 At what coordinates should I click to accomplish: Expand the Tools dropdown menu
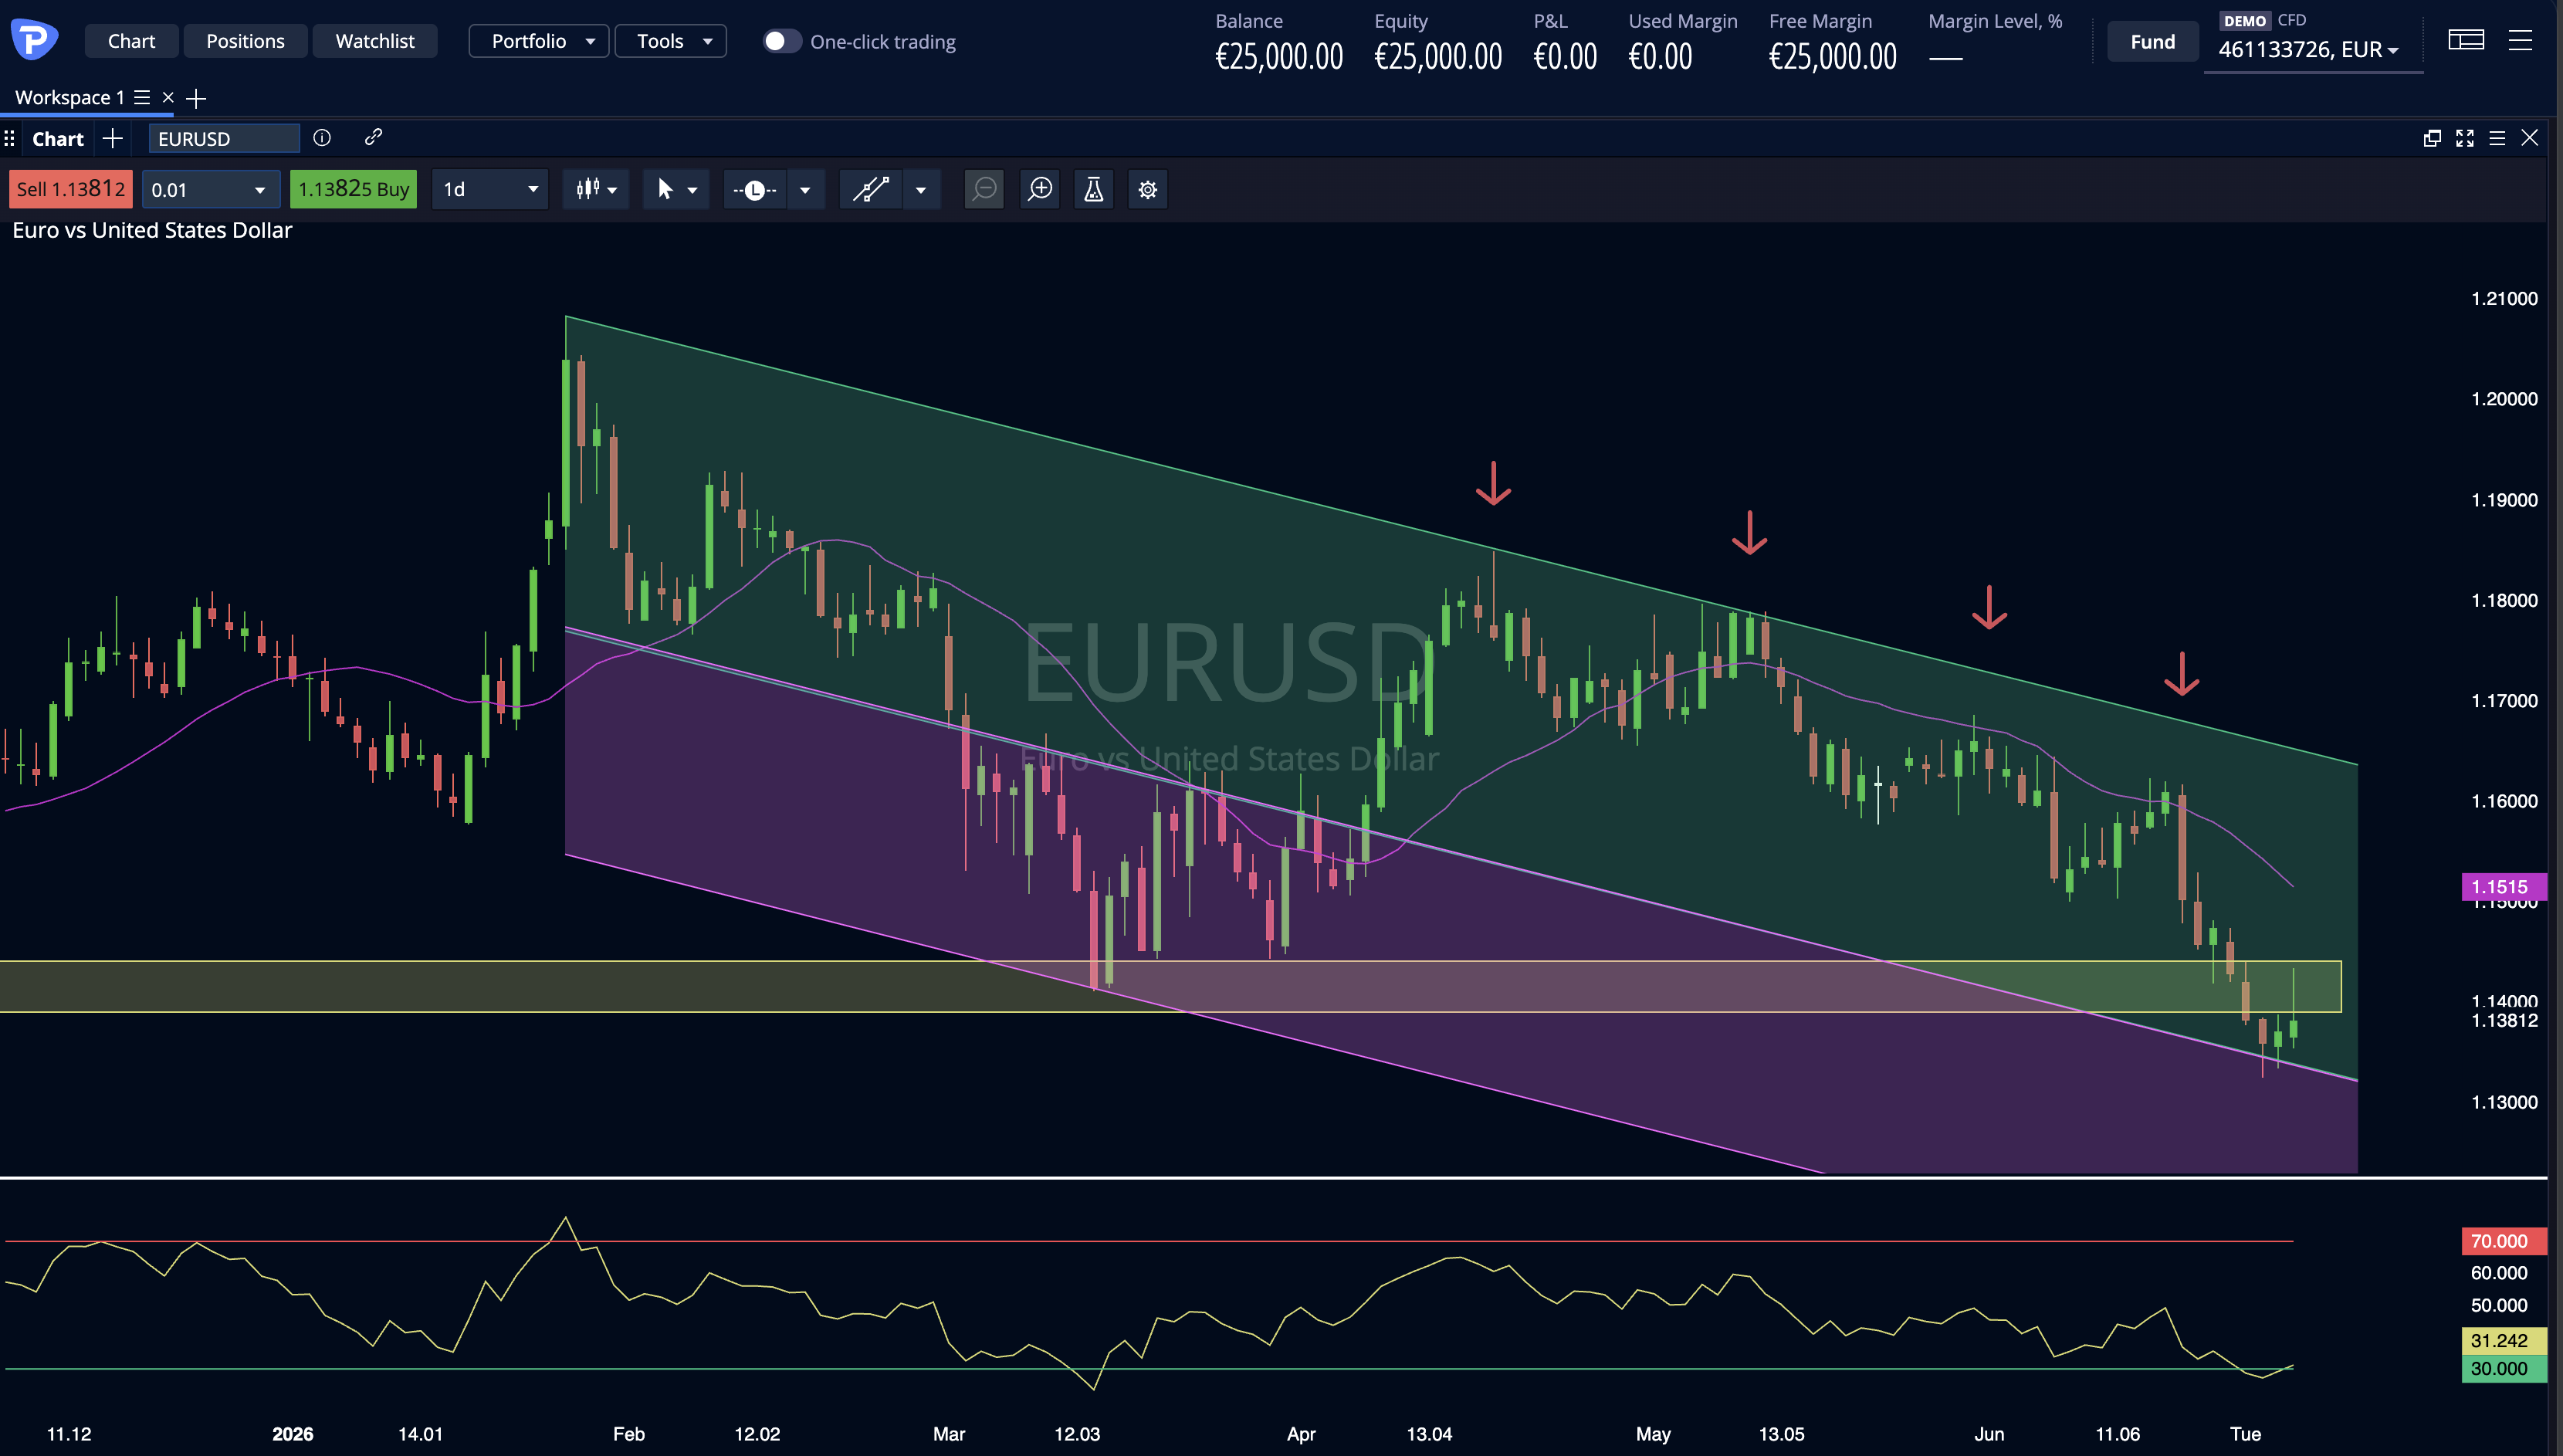click(x=671, y=41)
